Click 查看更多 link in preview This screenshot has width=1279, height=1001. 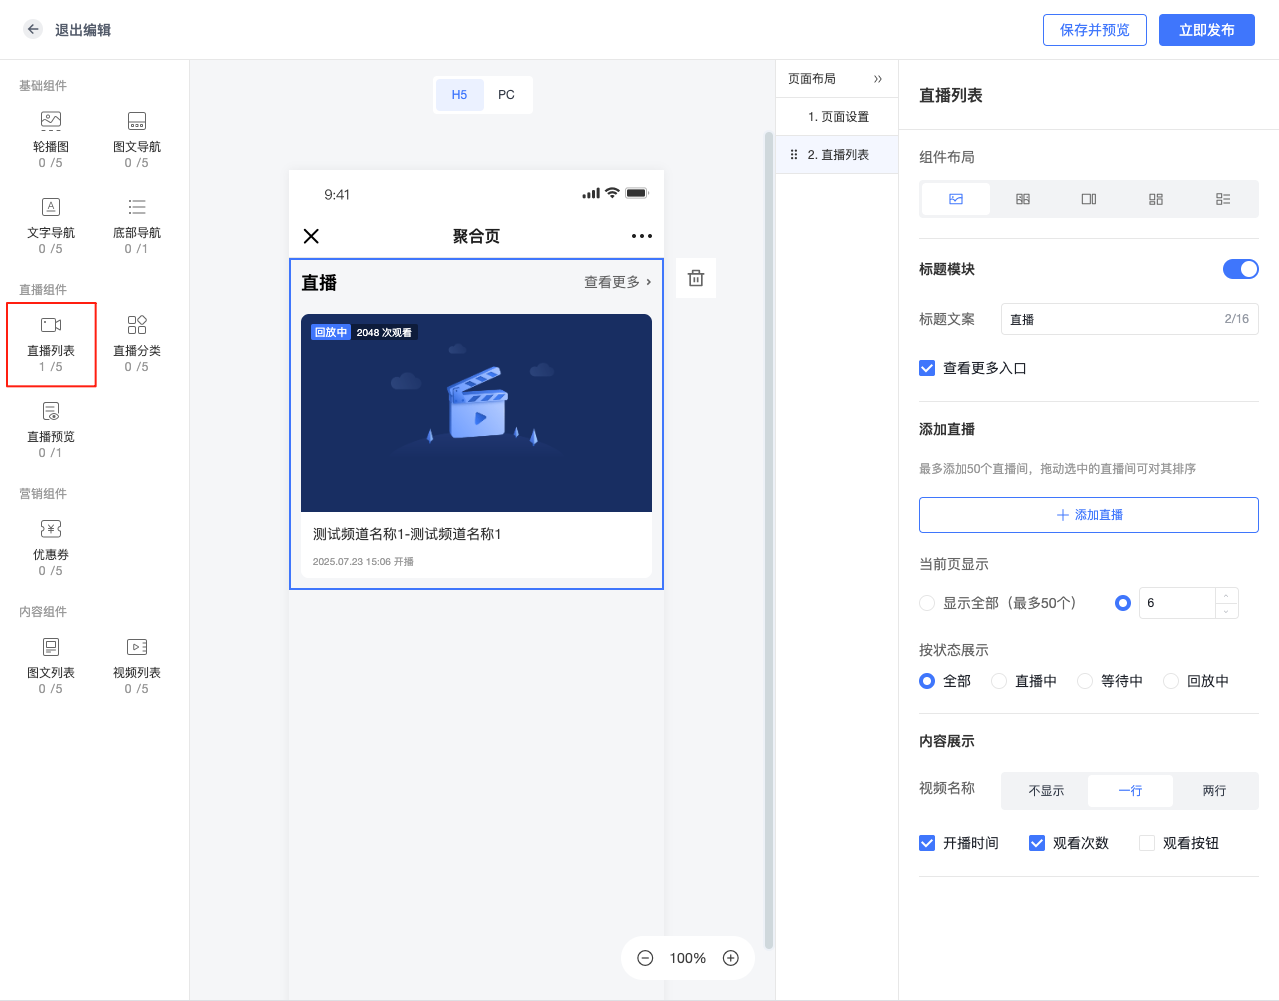click(618, 282)
